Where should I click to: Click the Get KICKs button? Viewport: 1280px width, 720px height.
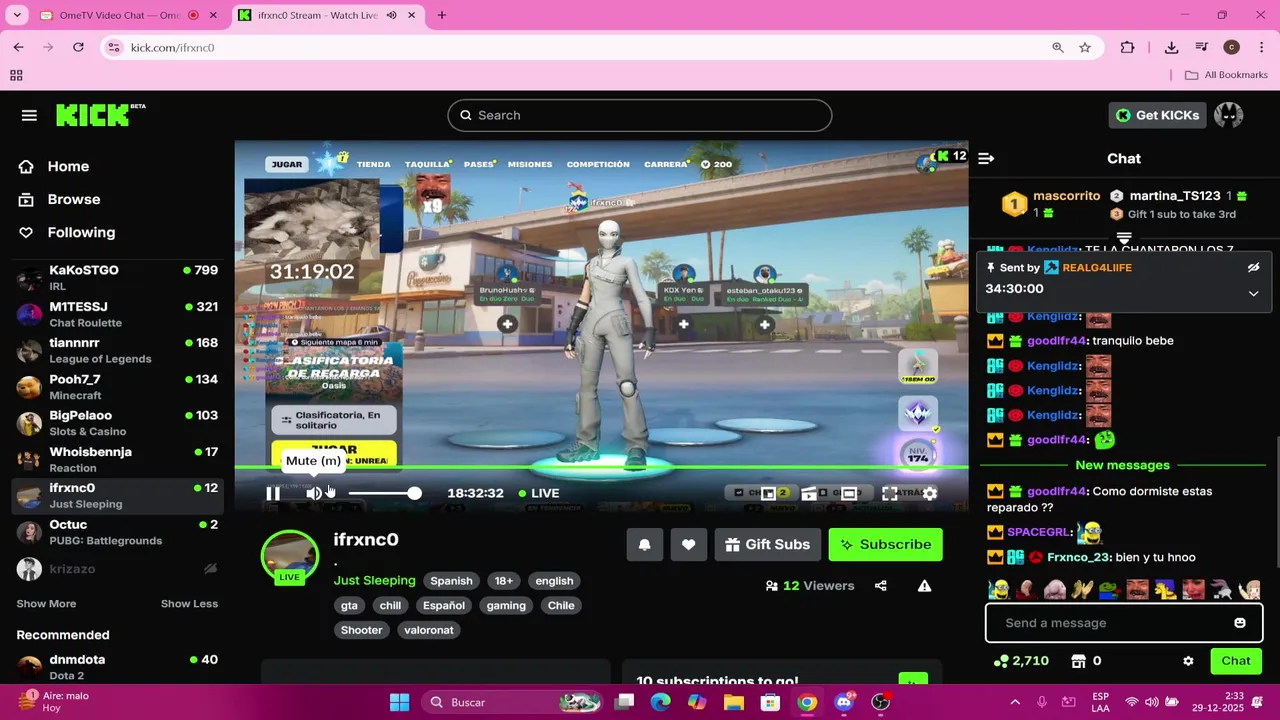coord(1157,115)
